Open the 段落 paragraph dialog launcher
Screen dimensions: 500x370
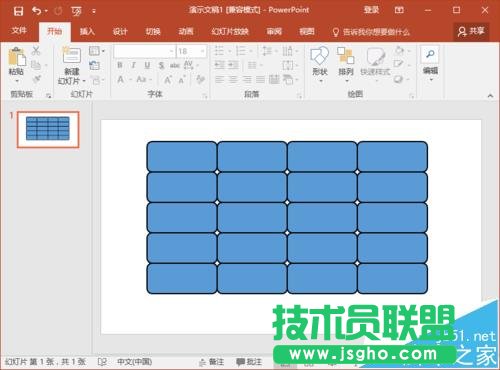click(299, 96)
